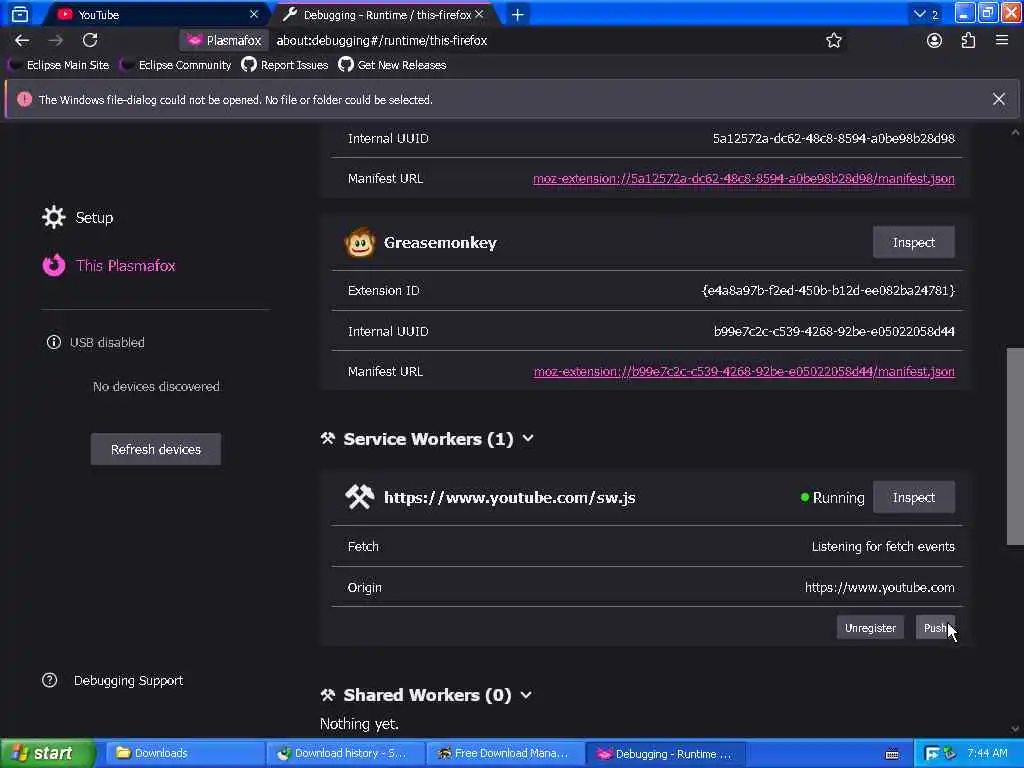The height and width of the screenshot is (768, 1024).
Task: Open Eclipse Community bookmark
Action: tap(176, 65)
